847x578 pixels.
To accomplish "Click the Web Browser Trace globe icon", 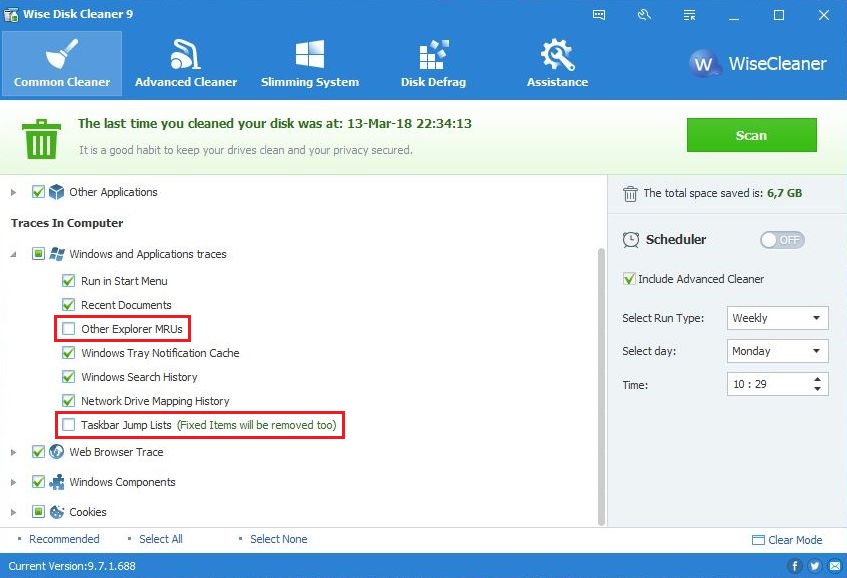I will [x=56, y=452].
